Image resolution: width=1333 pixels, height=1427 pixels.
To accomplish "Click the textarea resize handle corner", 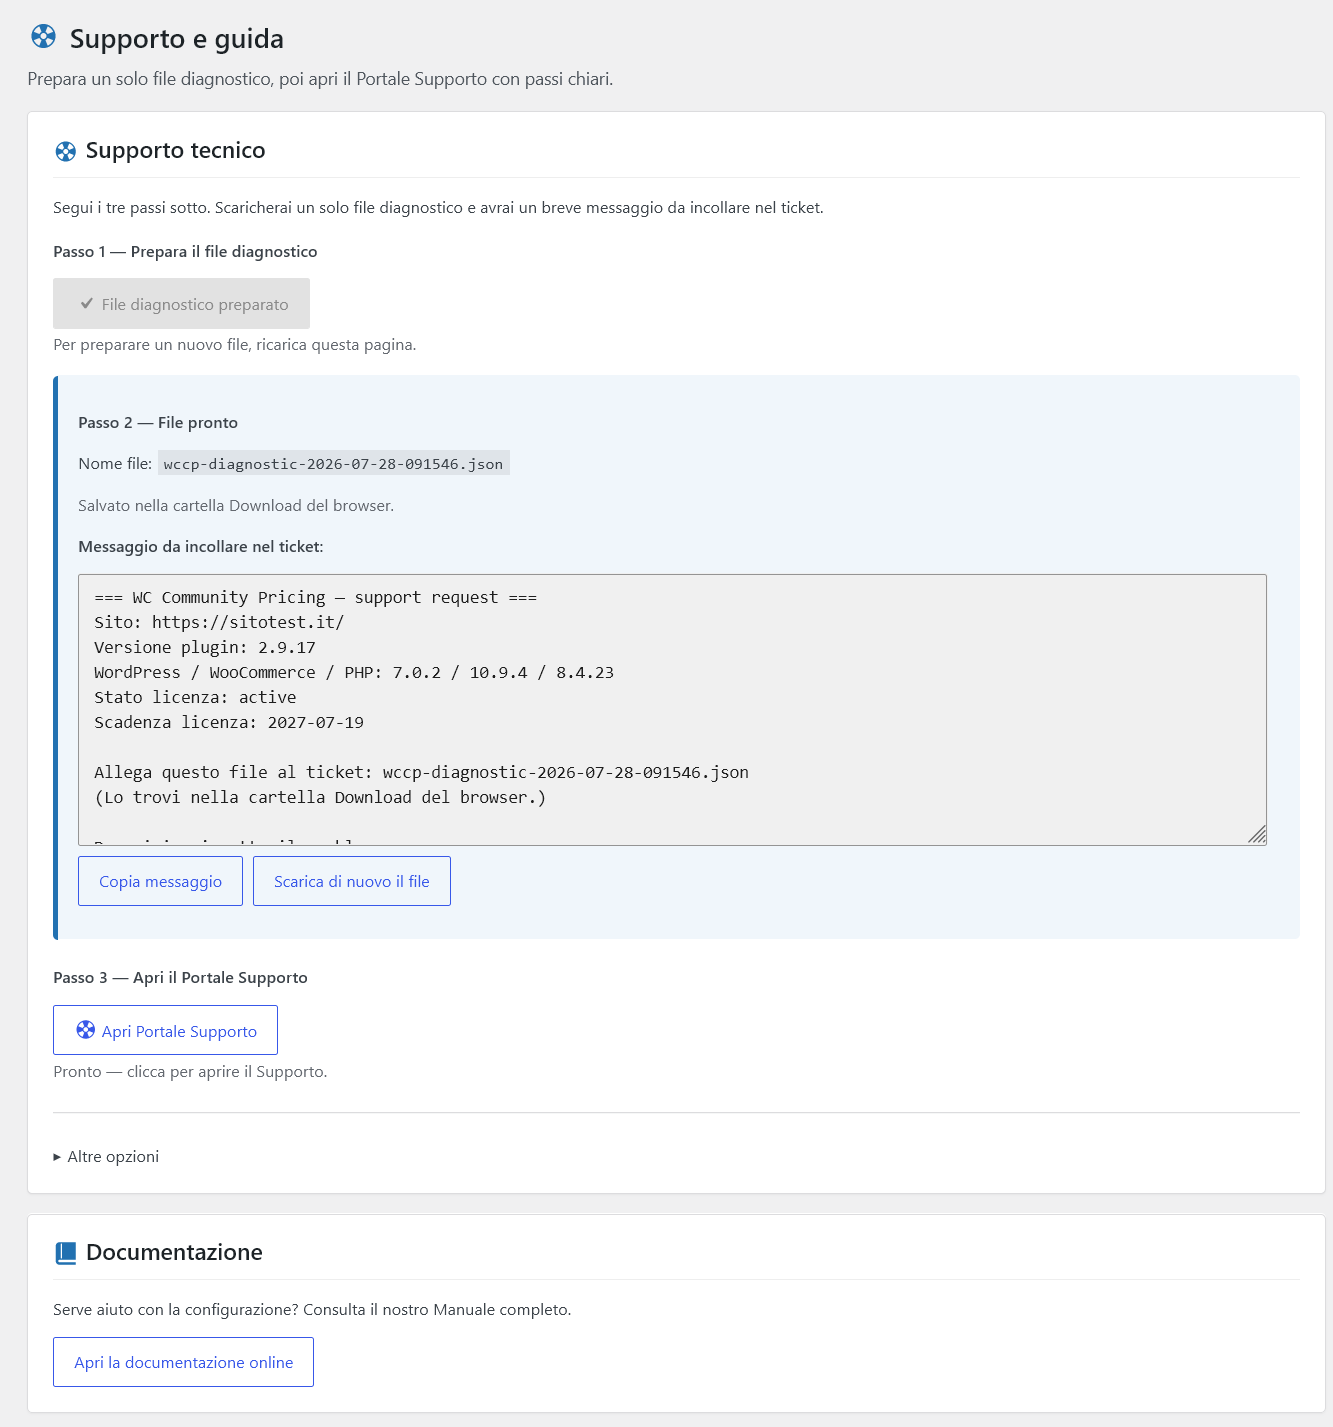I will pyautogui.click(x=1257, y=835).
